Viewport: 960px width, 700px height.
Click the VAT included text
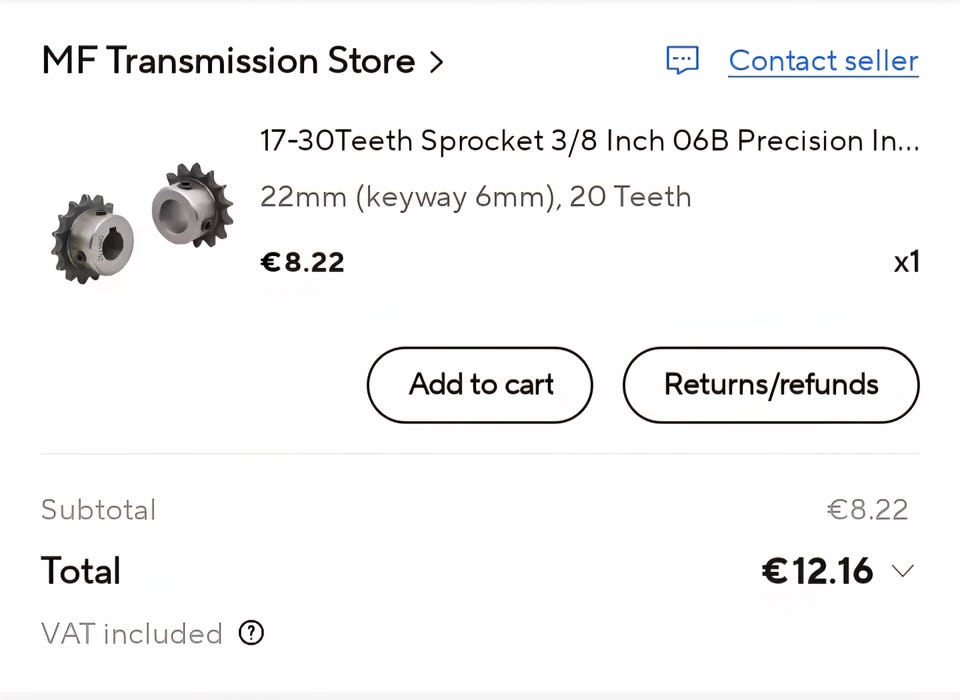[x=131, y=634]
